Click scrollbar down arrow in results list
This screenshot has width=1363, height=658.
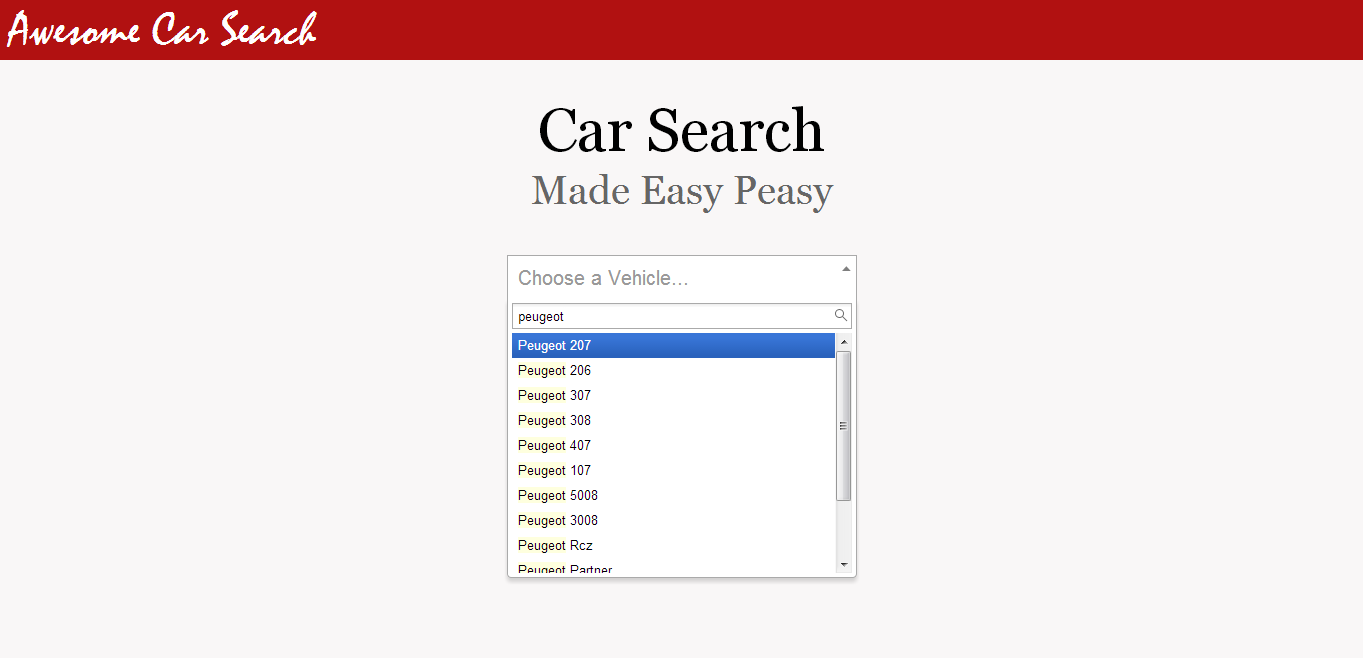(844, 565)
